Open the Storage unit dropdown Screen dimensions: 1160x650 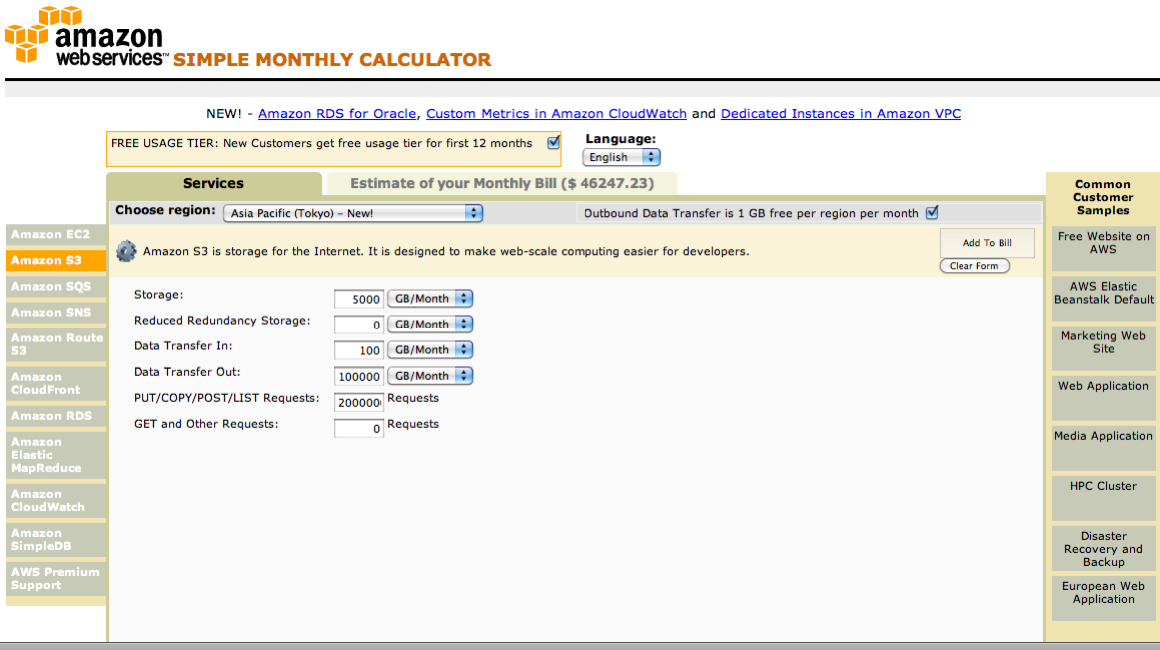(x=430, y=299)
